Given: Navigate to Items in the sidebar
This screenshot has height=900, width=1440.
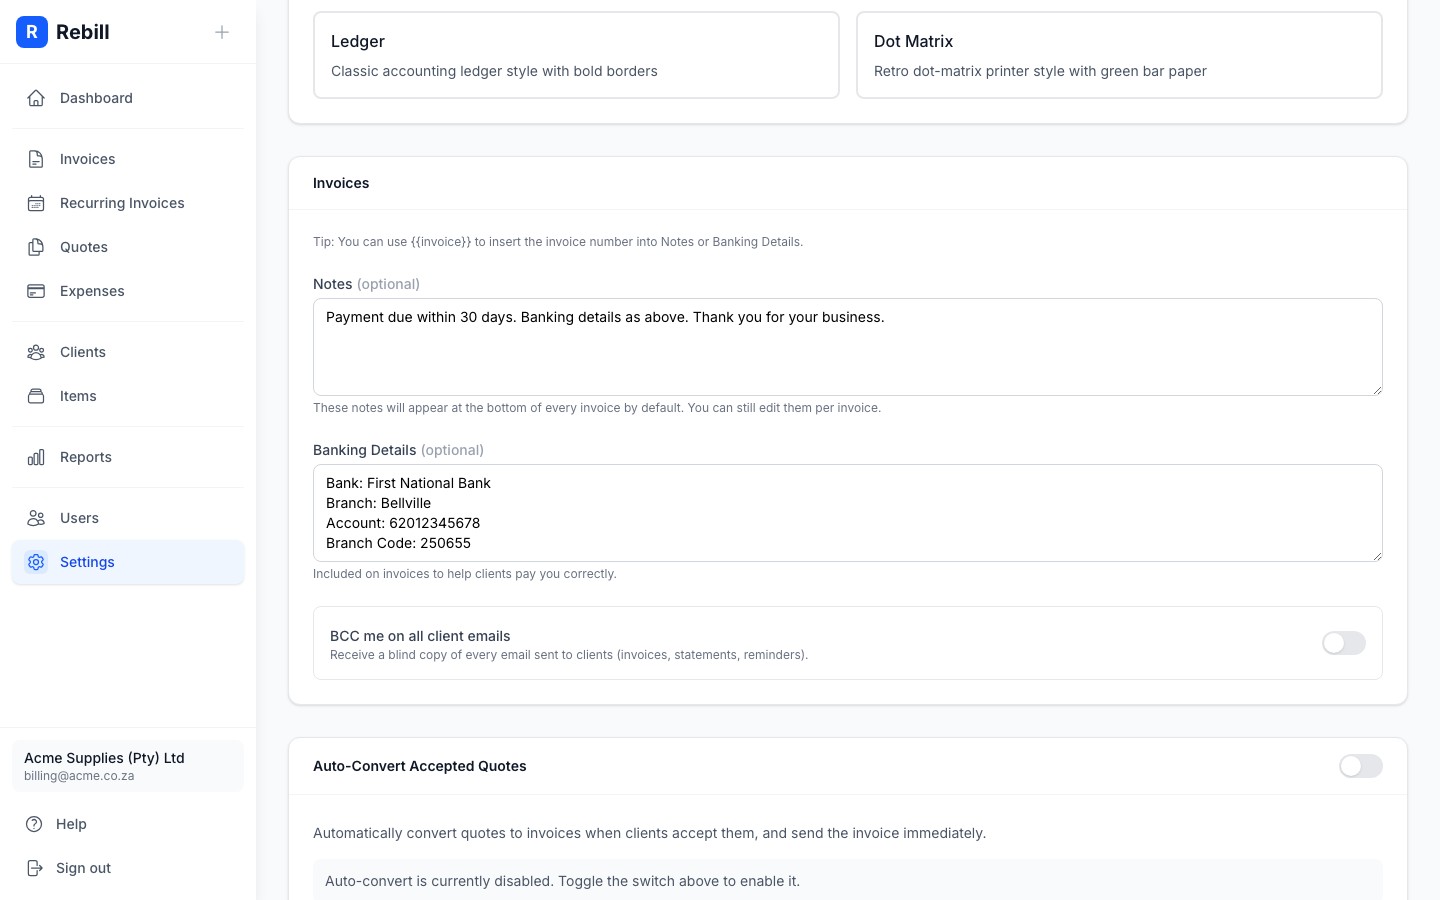Looking at the screenshot, I should click(78, 396).
